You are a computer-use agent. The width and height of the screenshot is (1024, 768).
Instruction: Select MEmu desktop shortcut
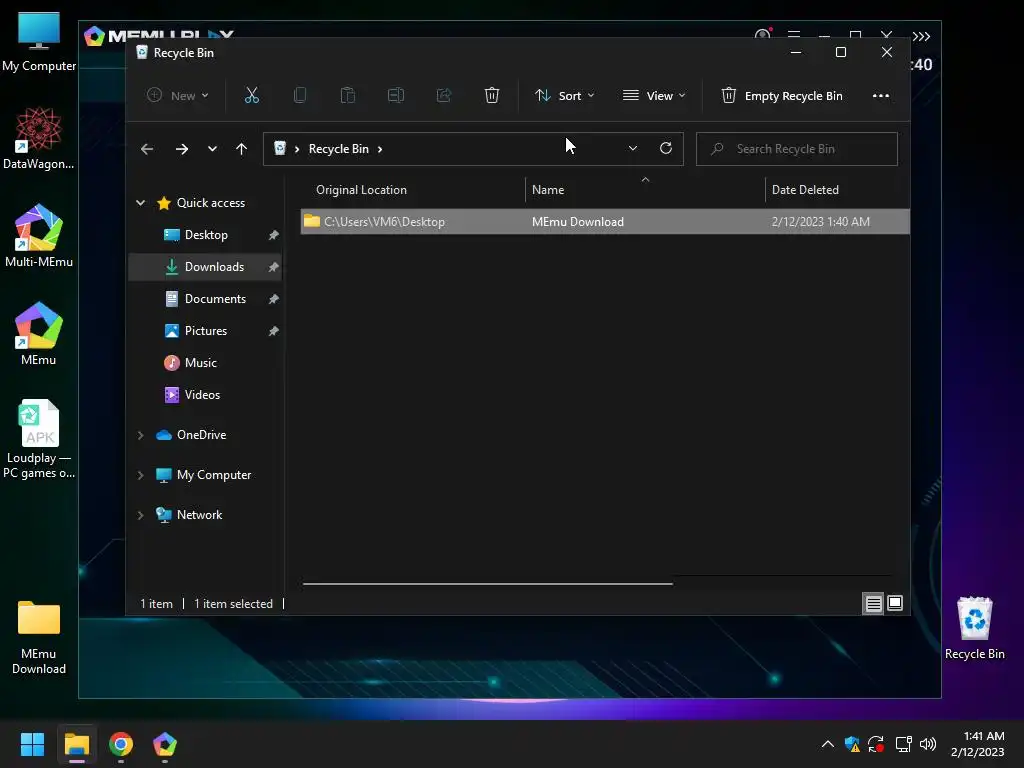click(39, 334)
